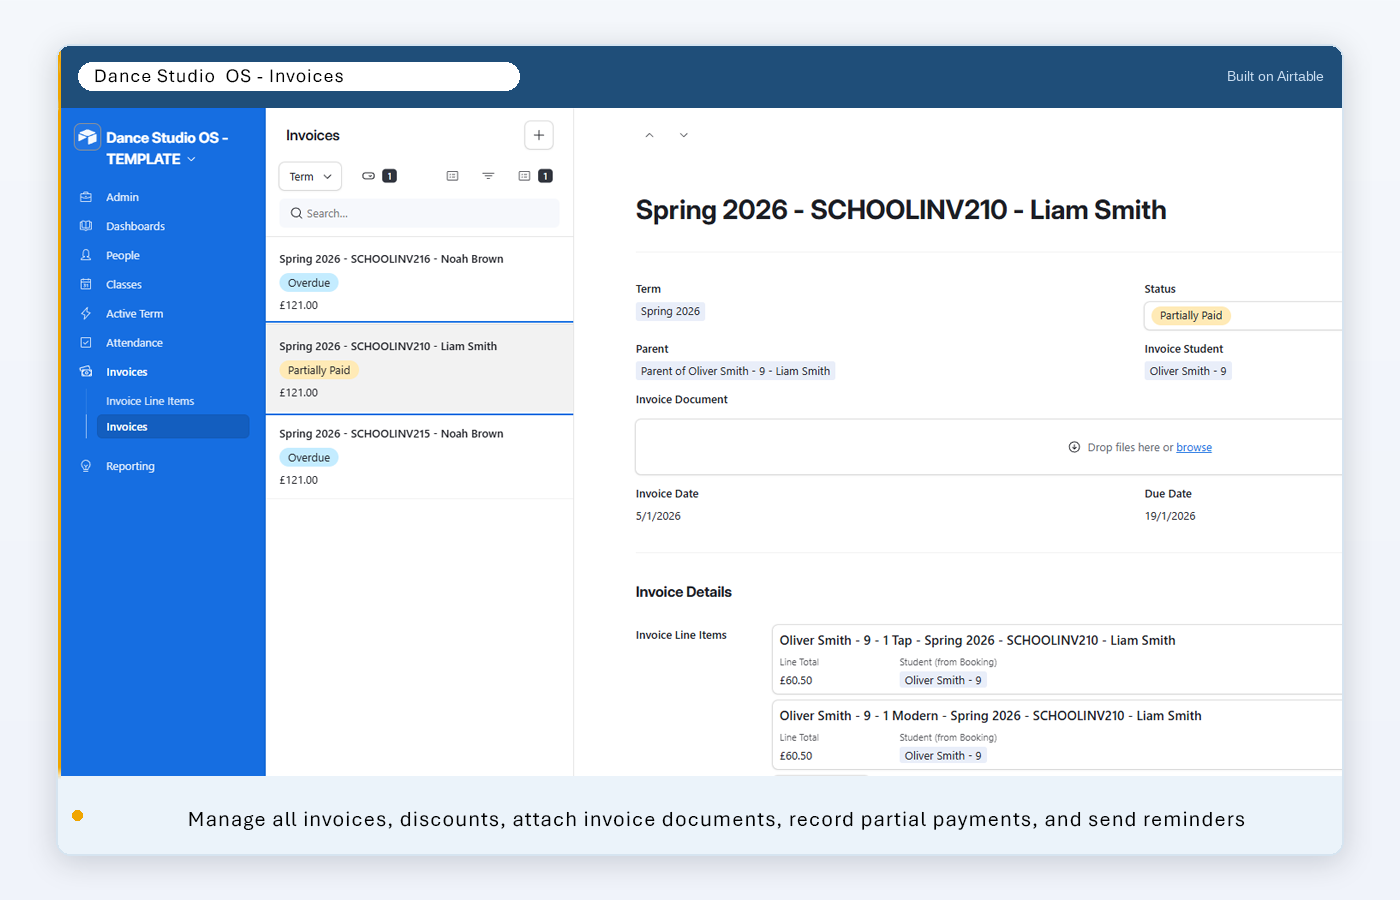
Task: Click the Parent of Oliver Smith chip
Action: point(735,371)
